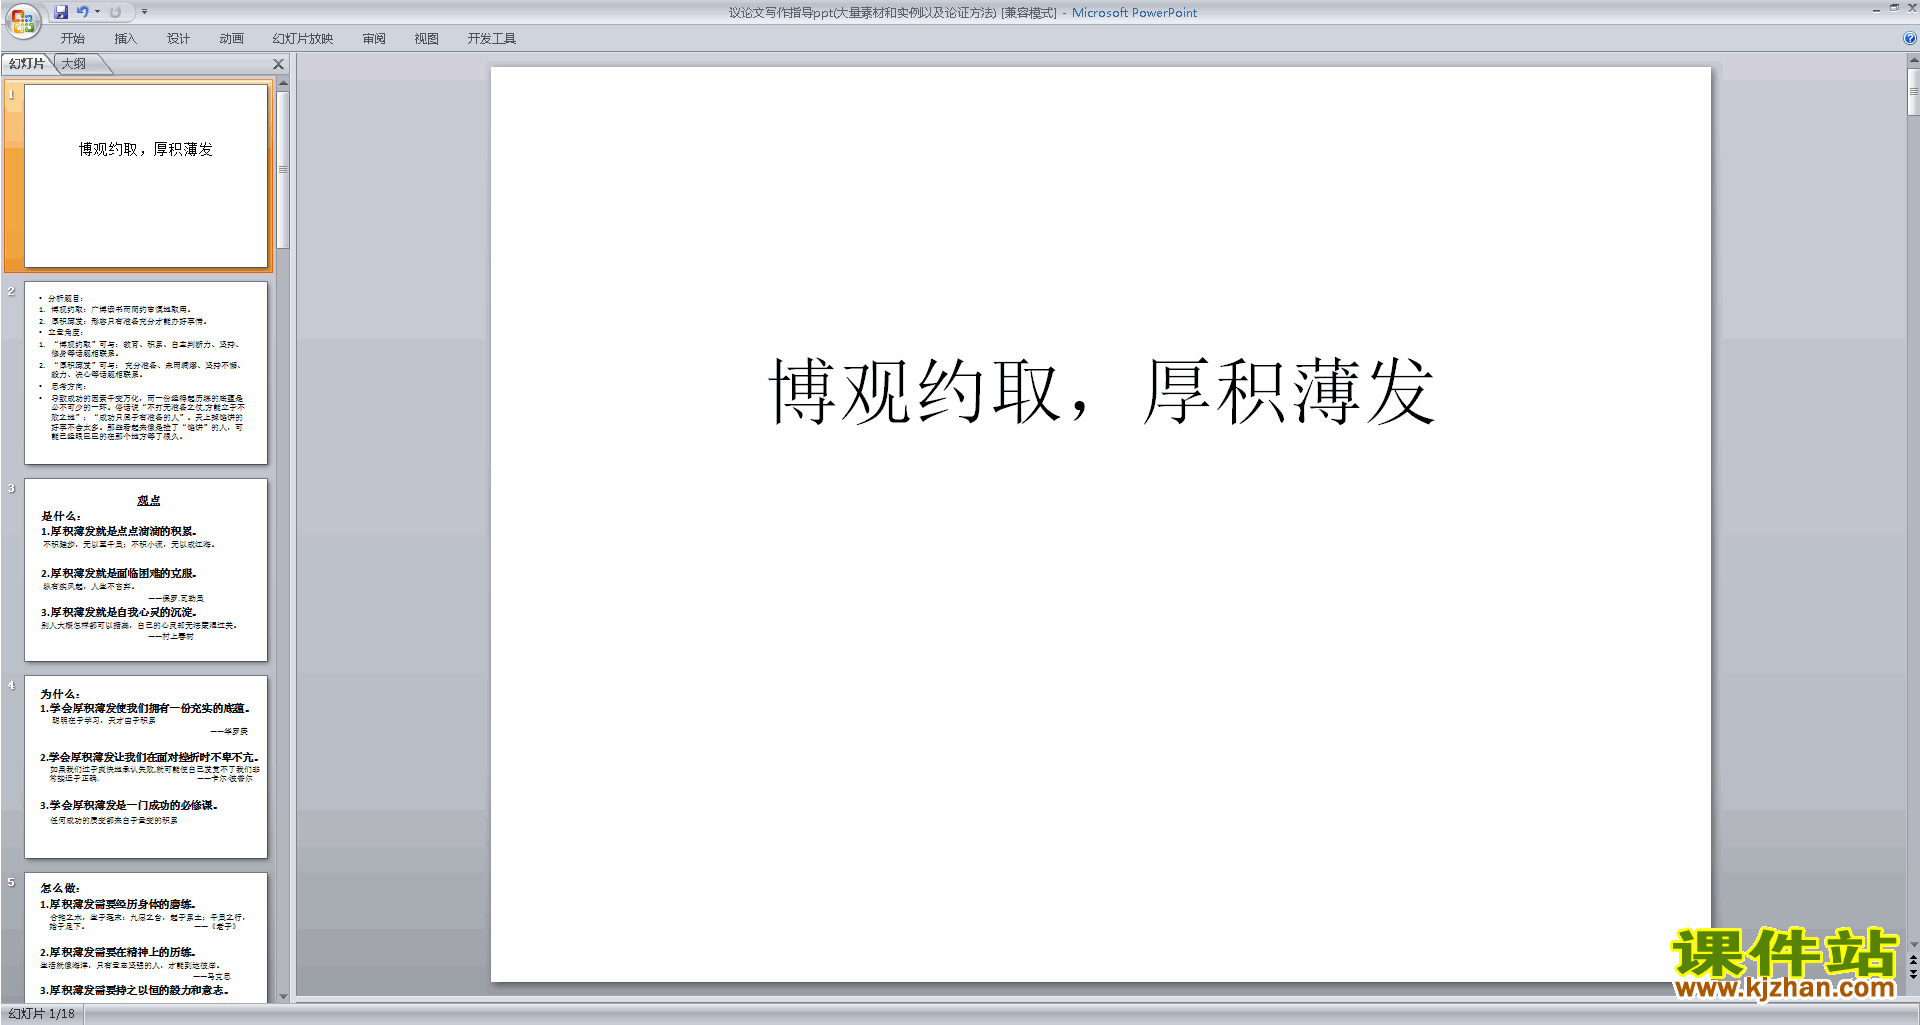The width and height of the screenshot is (1920, 1025).
Task: Open the 插入 ribbon tab
Action: click(125, 39)
